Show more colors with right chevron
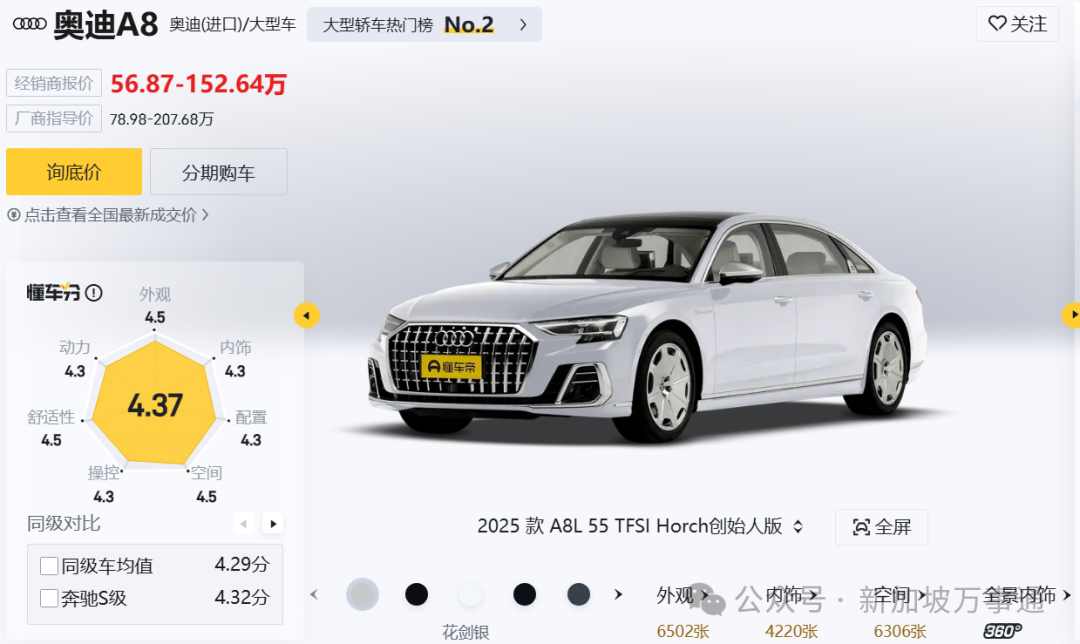This screenshot has height=644, width=1080. 618,594
